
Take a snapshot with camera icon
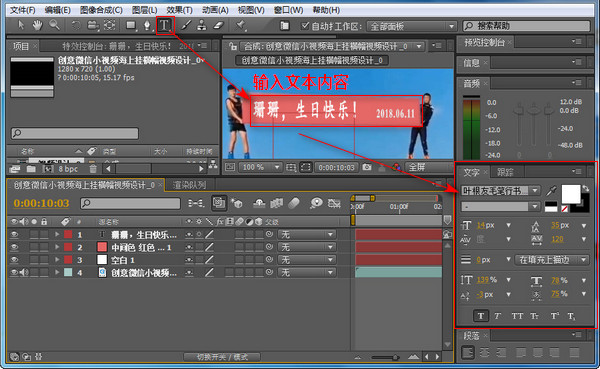click(x=367, y=167)
